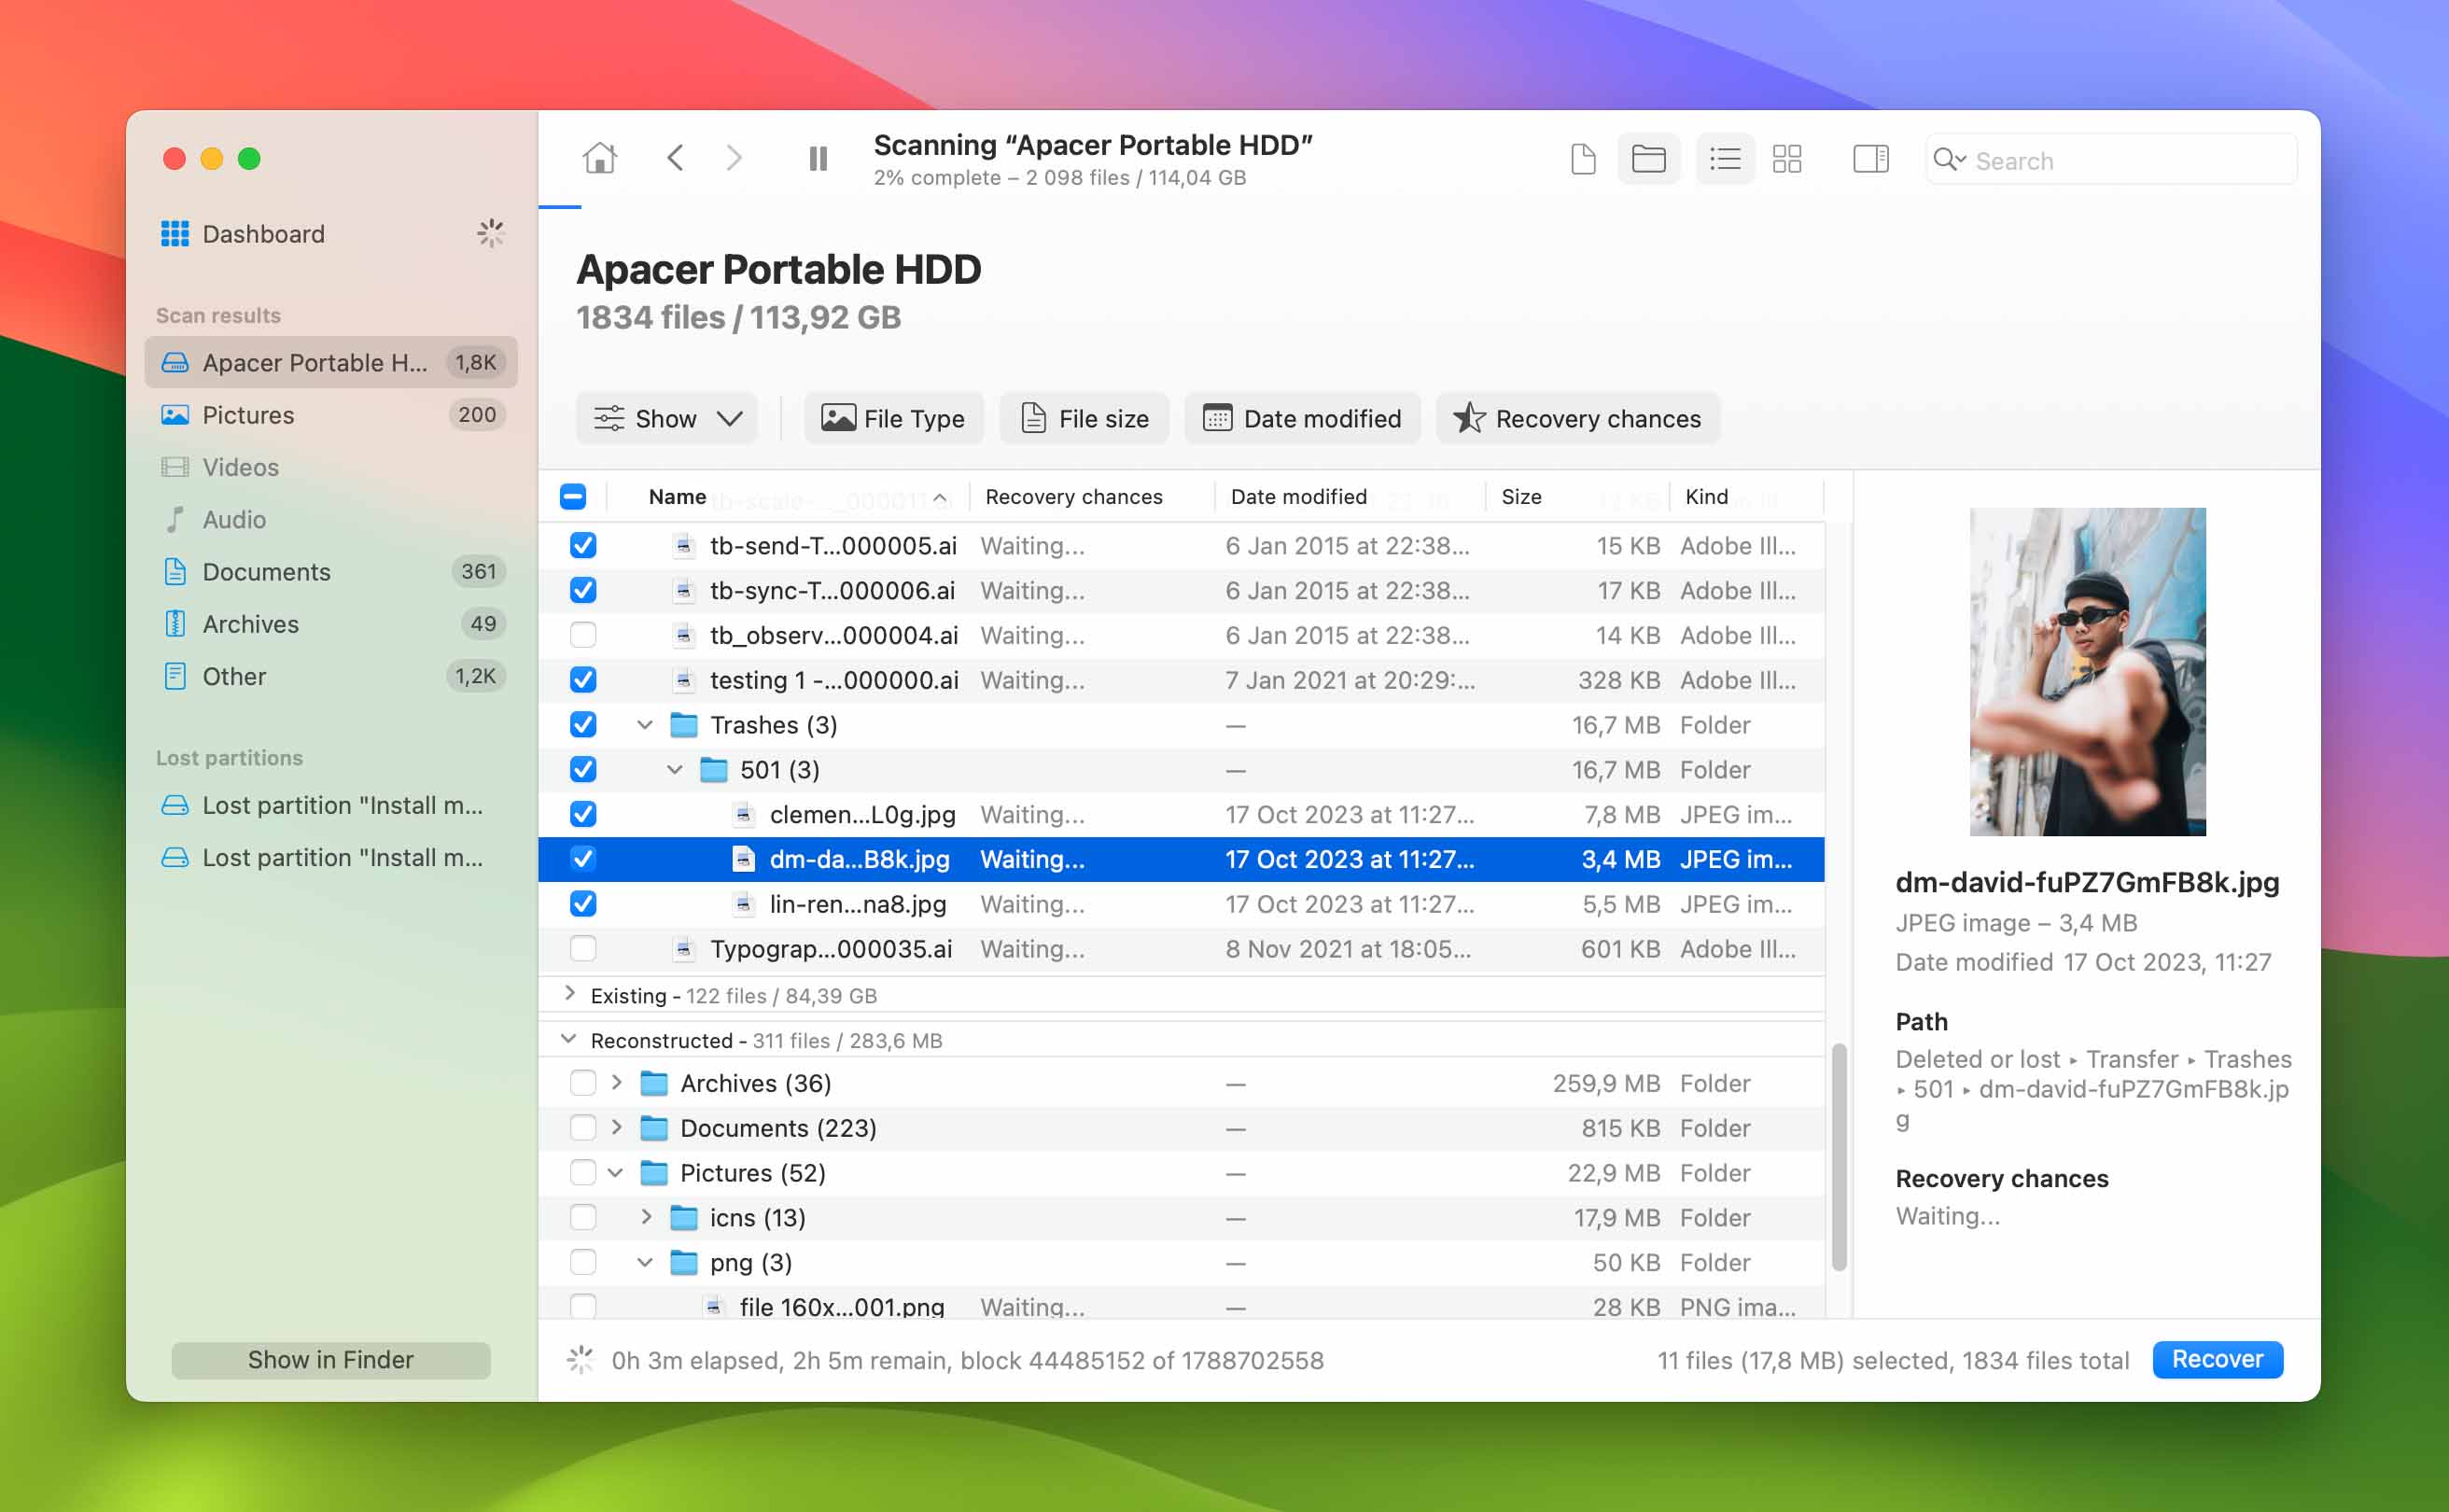This screenshot has height=1512, width=2449.
Task: Click the dm-david preview thumbnail
Action: click(x=2087, y=671)
